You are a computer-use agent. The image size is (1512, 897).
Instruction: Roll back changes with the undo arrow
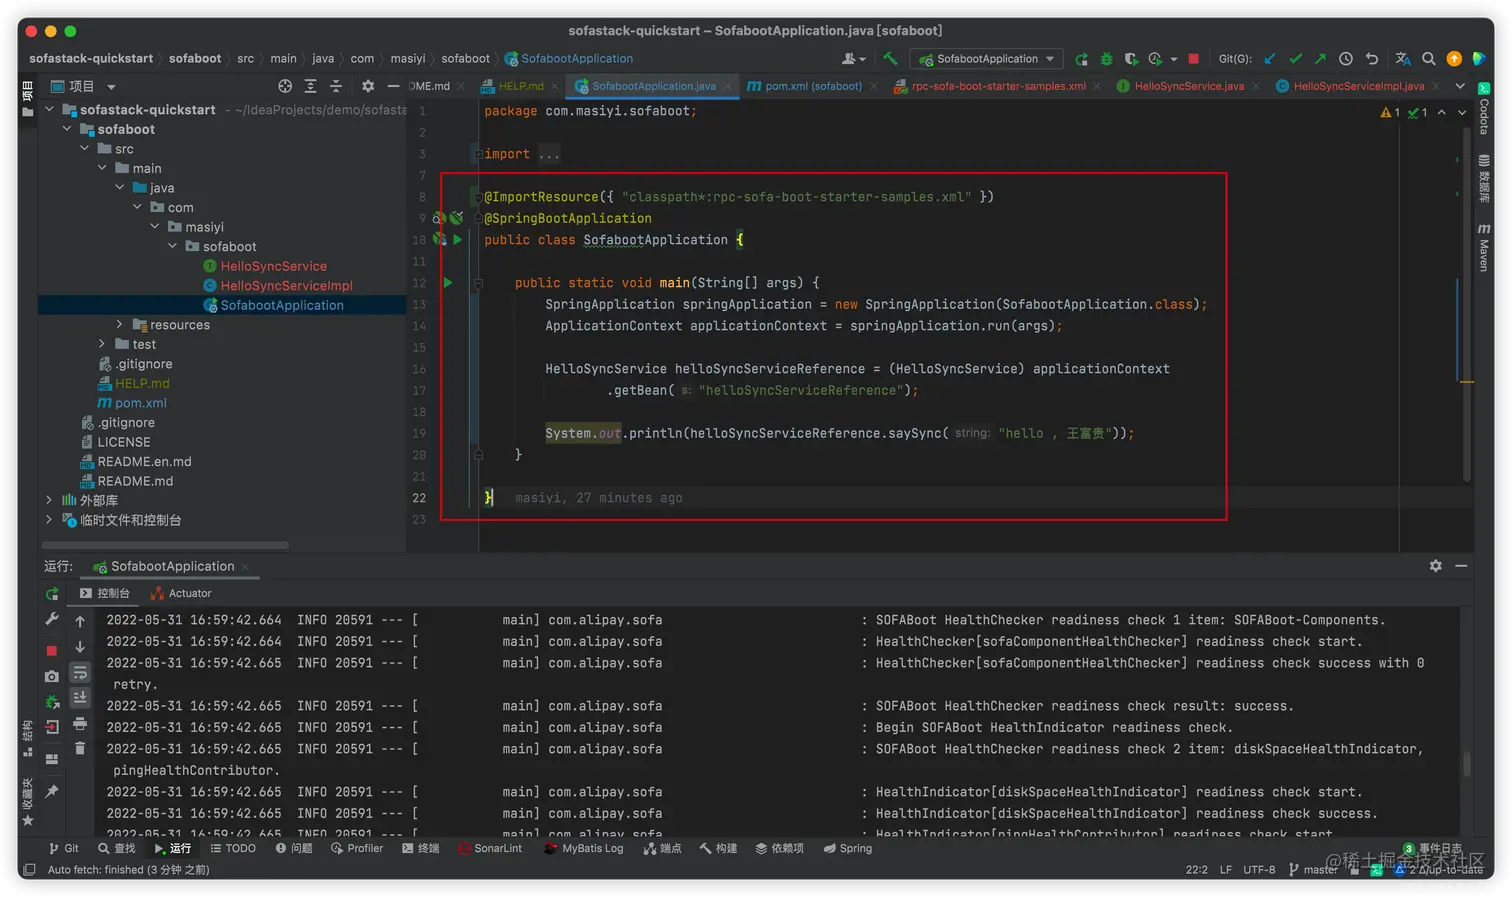(x=1372, y=59)
